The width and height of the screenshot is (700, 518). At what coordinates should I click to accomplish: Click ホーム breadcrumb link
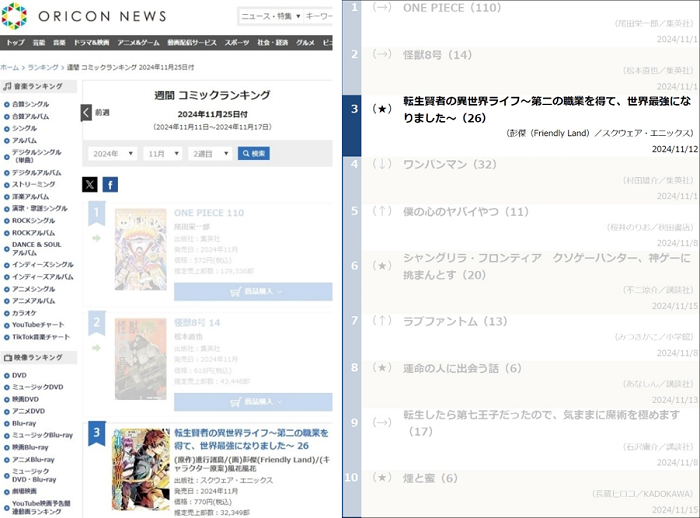click(x=9, y=67)
